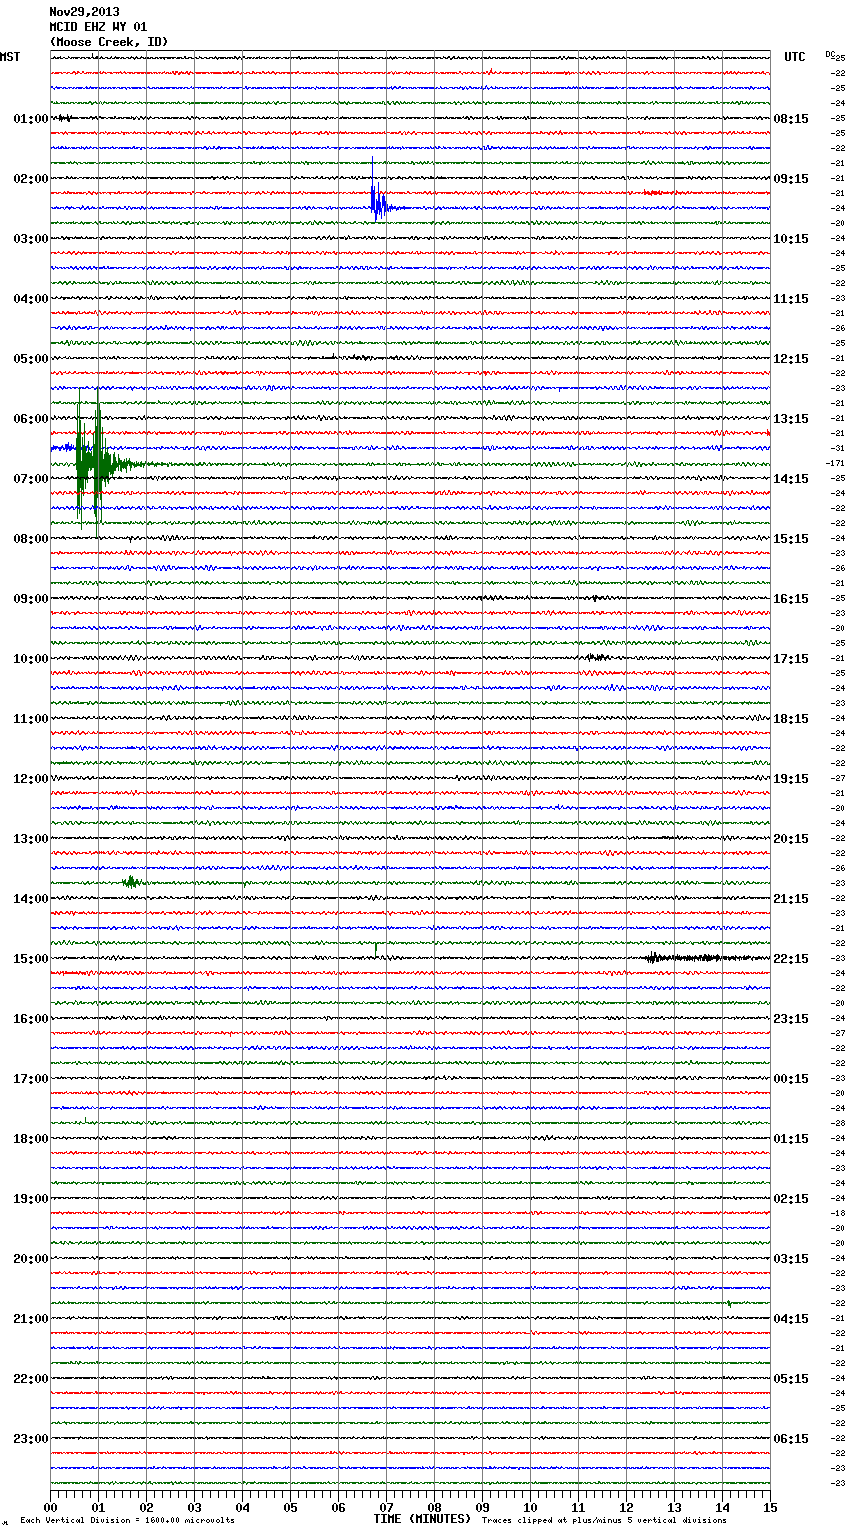
Task: Select the '21:00' MST hour label
Action: coord(31,1319)
